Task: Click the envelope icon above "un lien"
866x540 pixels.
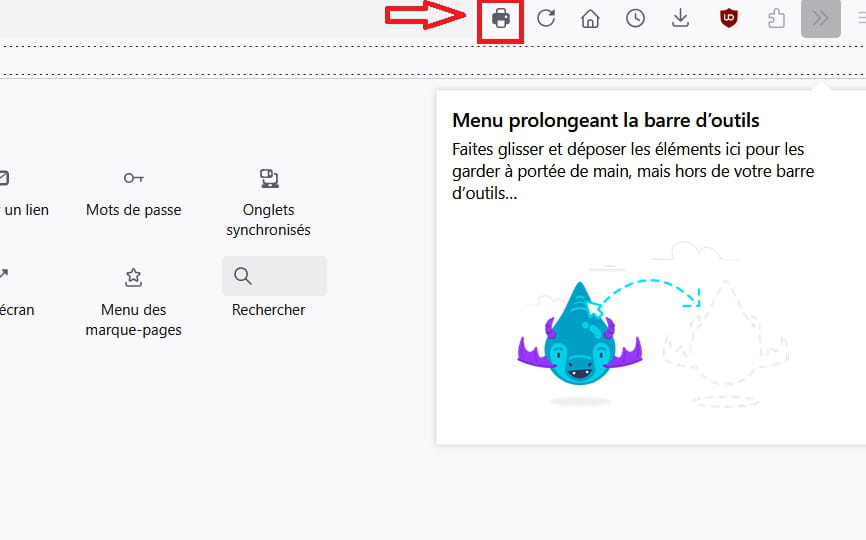Action: [x=3, y=178]
